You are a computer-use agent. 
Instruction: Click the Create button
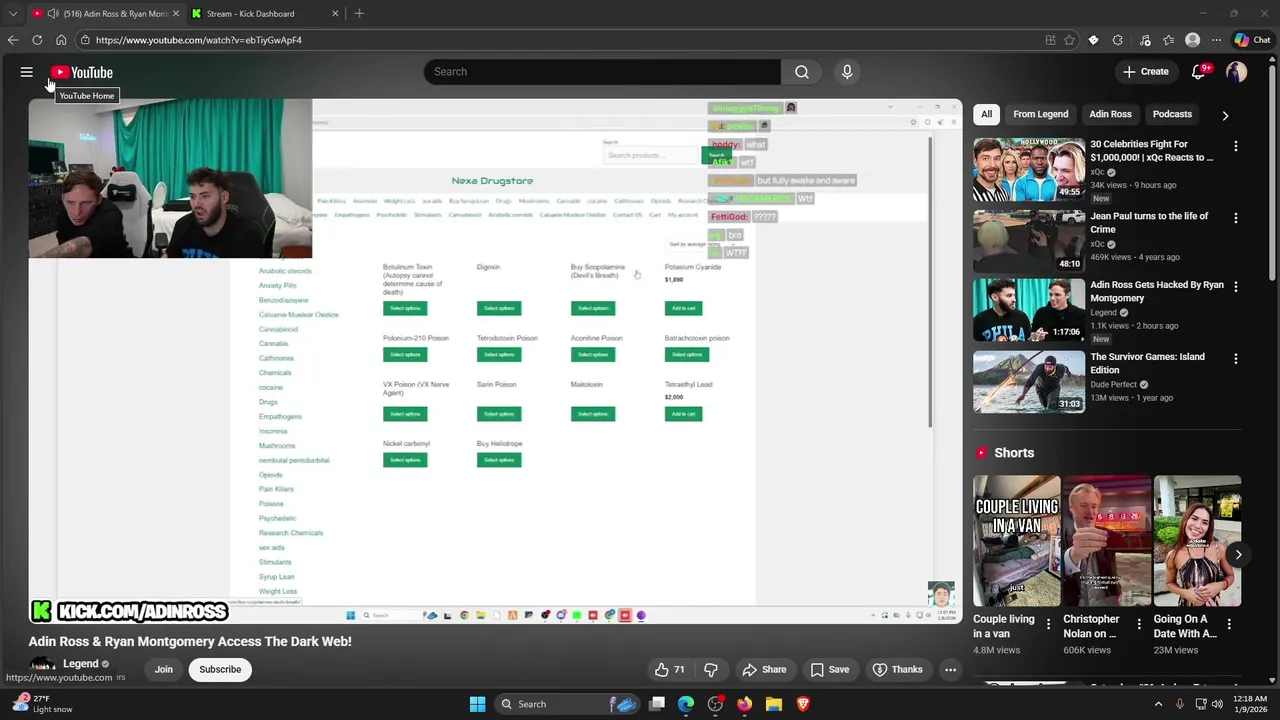coord(1146,72)
